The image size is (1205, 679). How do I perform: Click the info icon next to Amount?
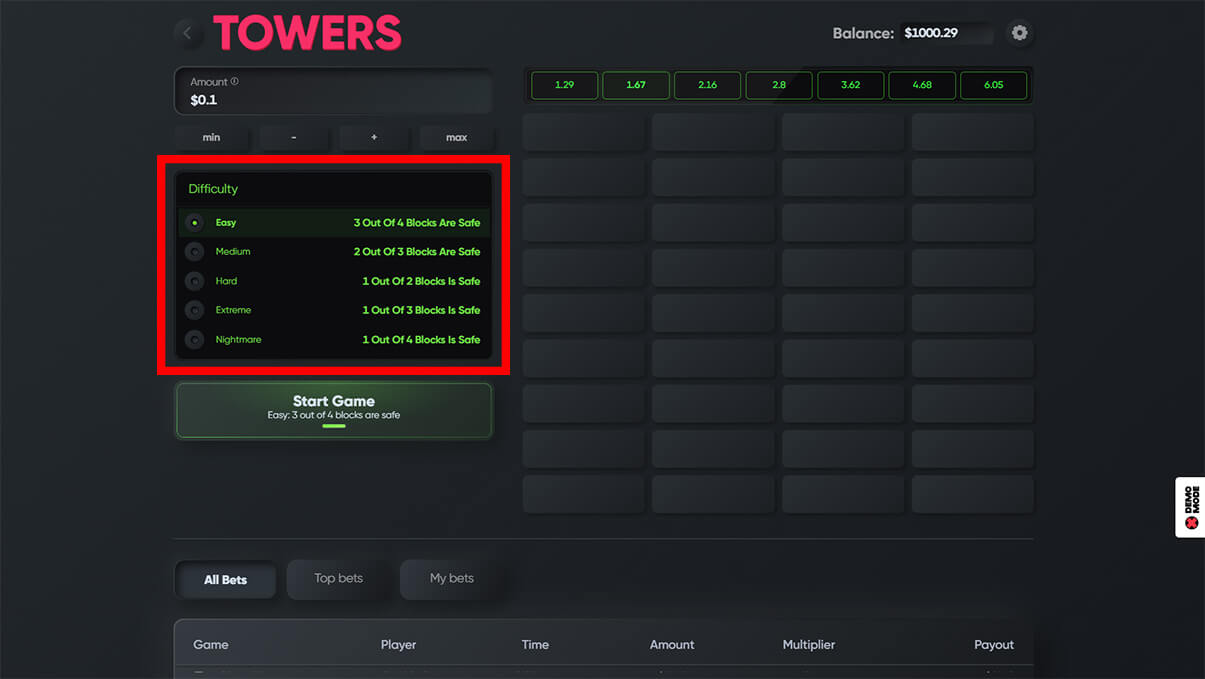click(x=235, y=82)
